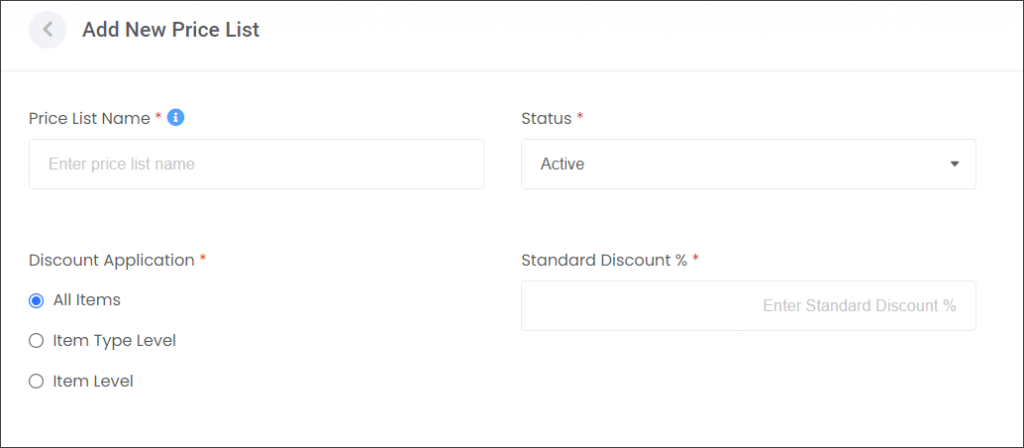The width and height of the screenshot is (1024, 448).
Task: Focus the Enter Standard Discount % field
Action: [x=748, y=306]
